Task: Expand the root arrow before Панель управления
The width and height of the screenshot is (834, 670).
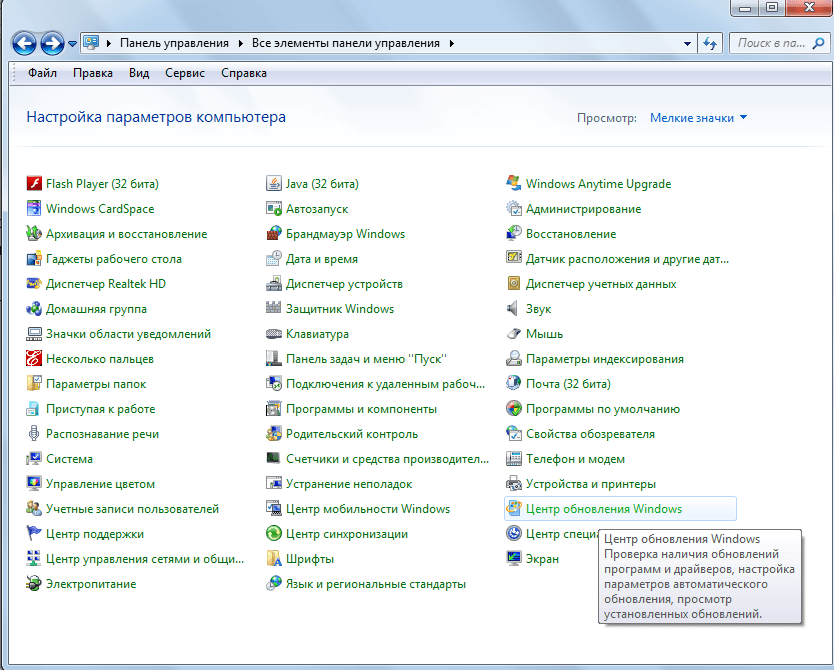Action: click(109, 44)
